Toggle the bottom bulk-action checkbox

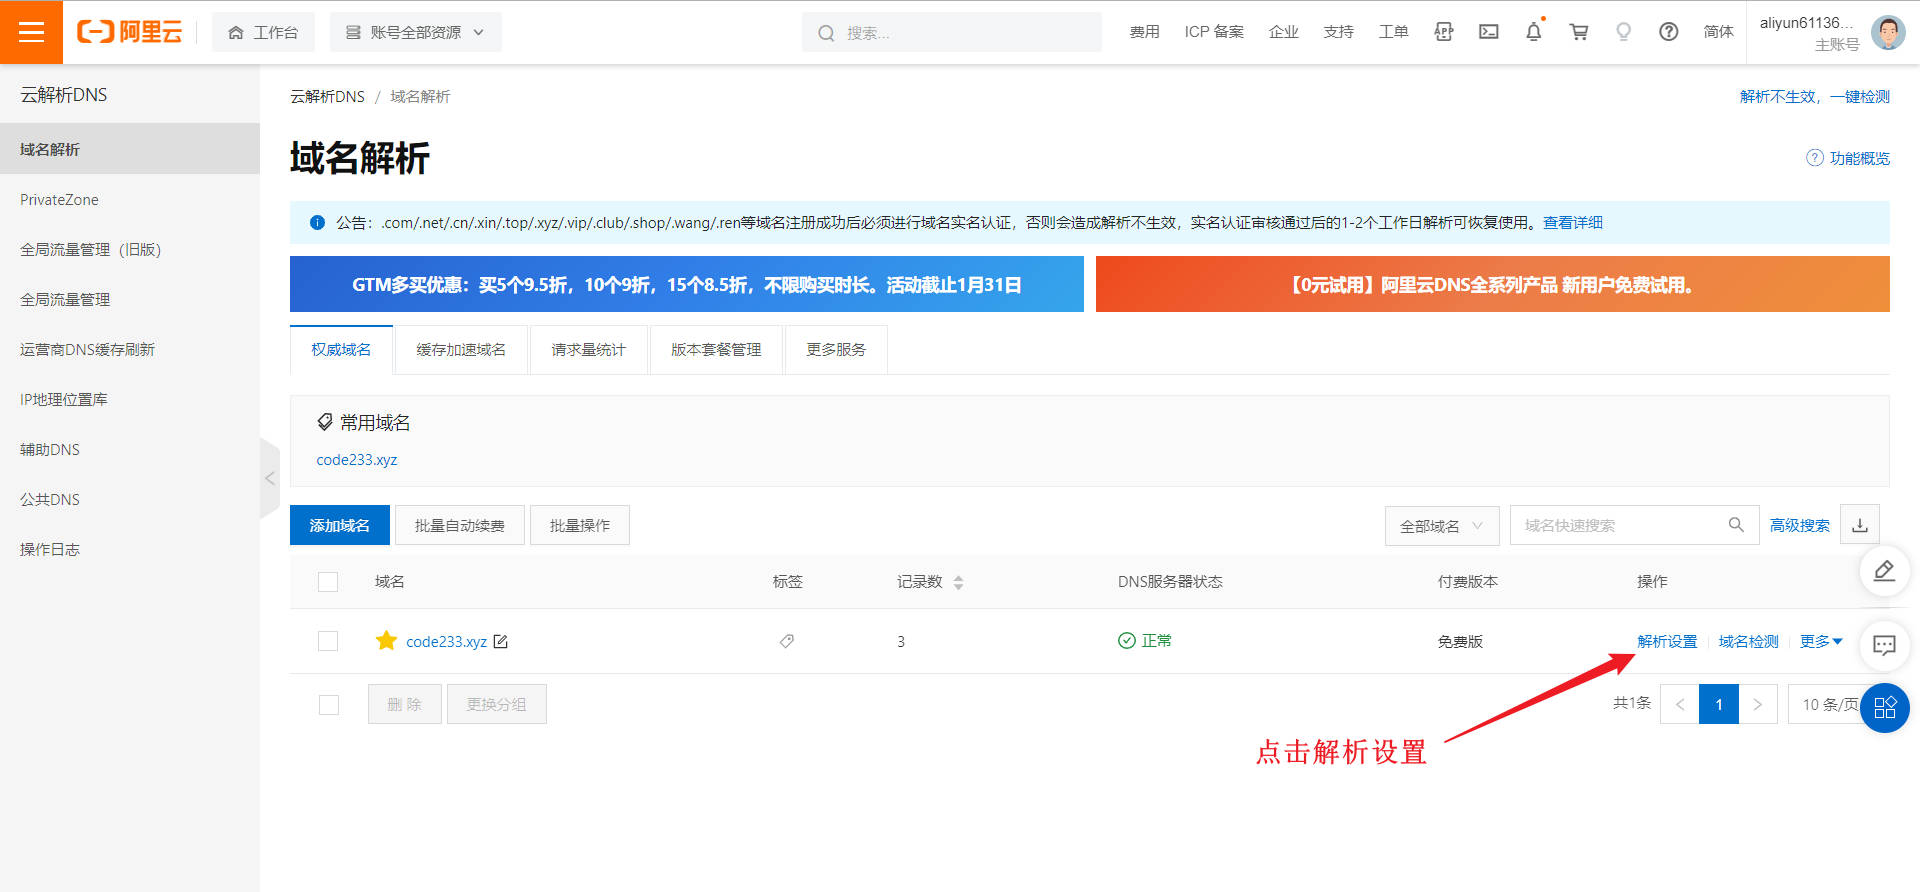pos(328,705)
